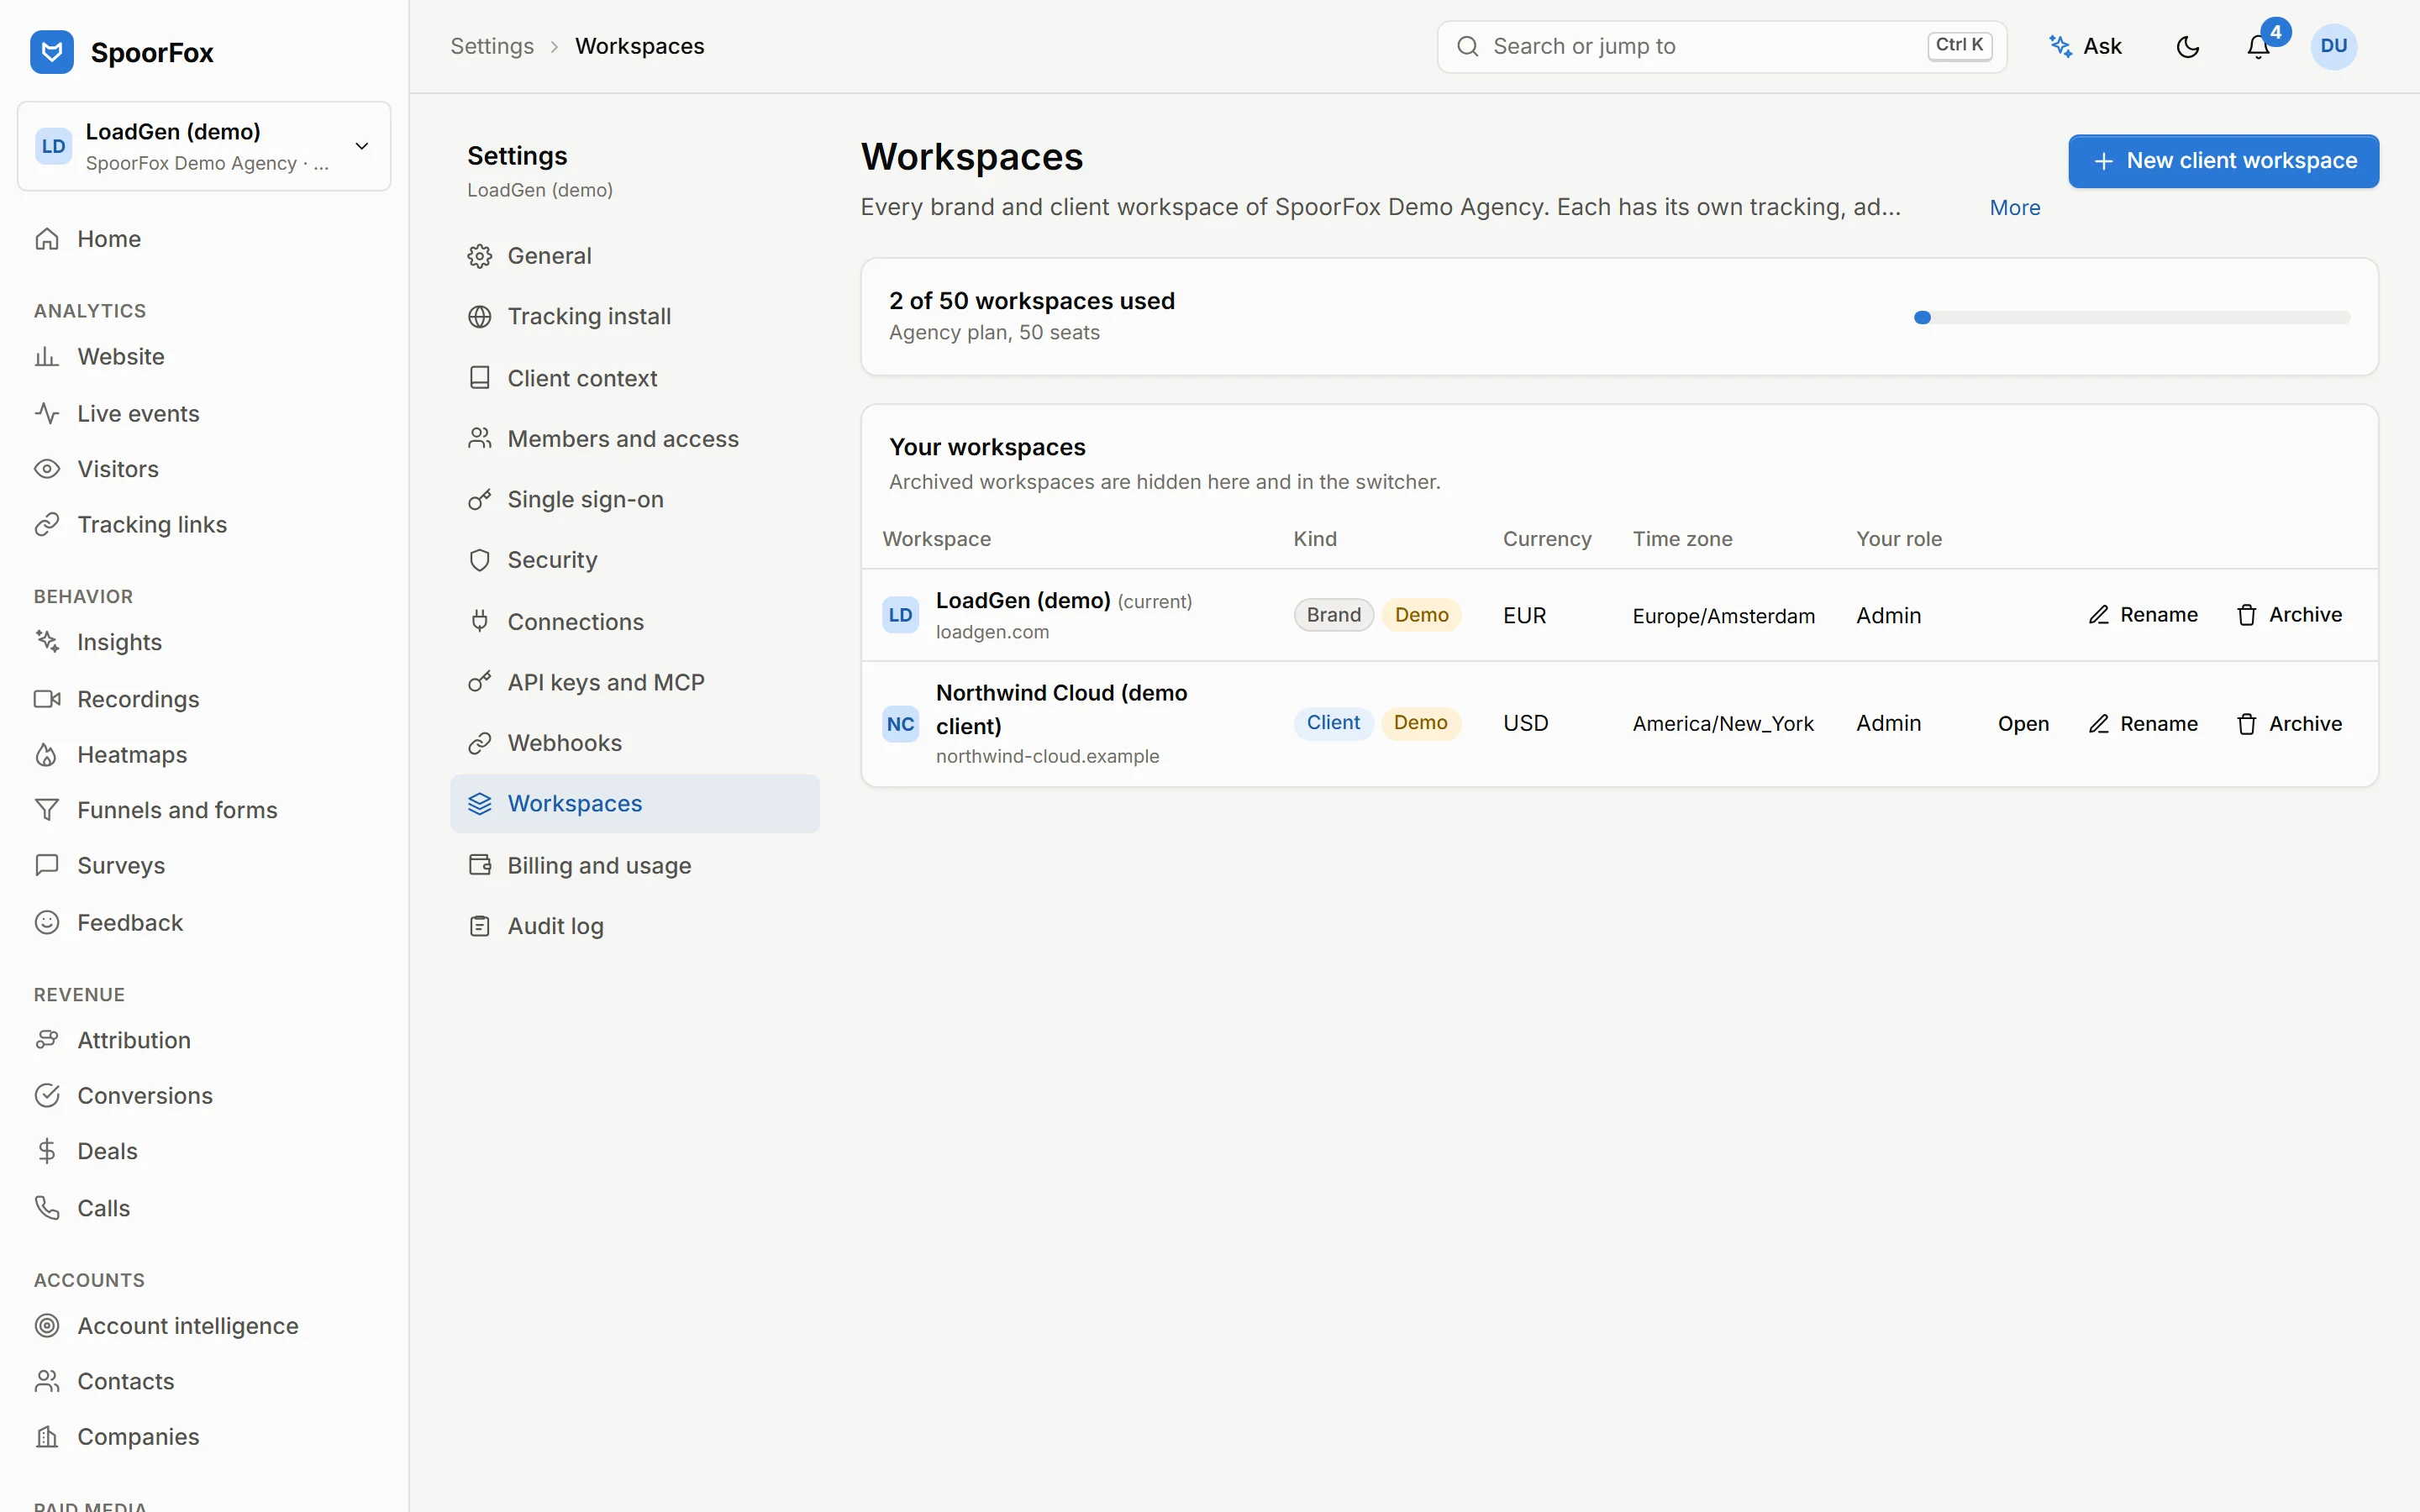Screen dimensions: 2420x1512
Task: Select Tracking install settings
Action: [x=635, y=317]
